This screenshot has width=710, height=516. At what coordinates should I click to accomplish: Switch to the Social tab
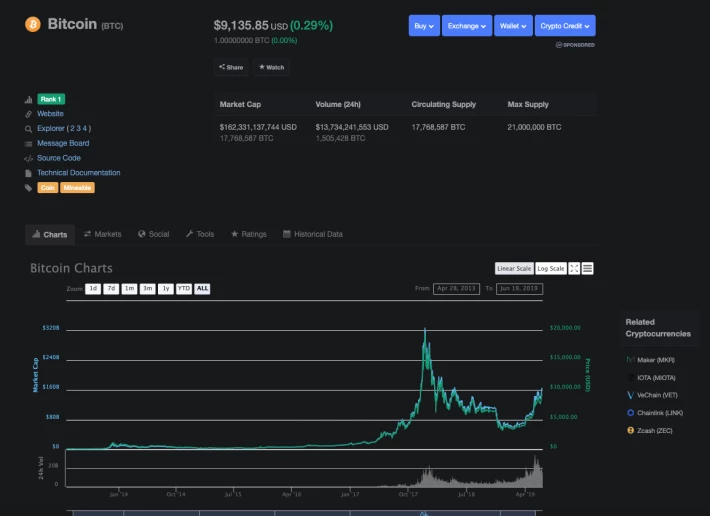154,234
